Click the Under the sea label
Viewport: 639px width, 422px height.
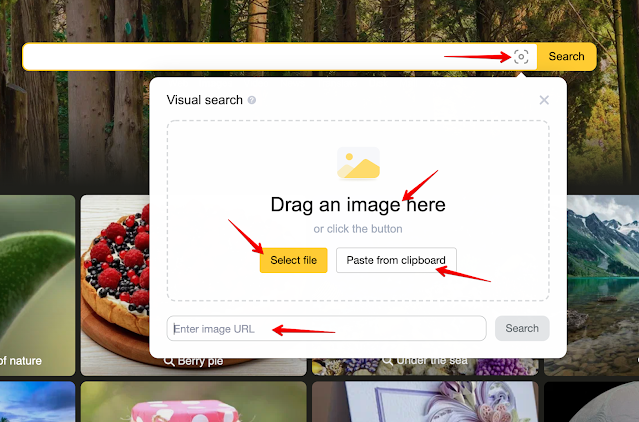point(432,360)
